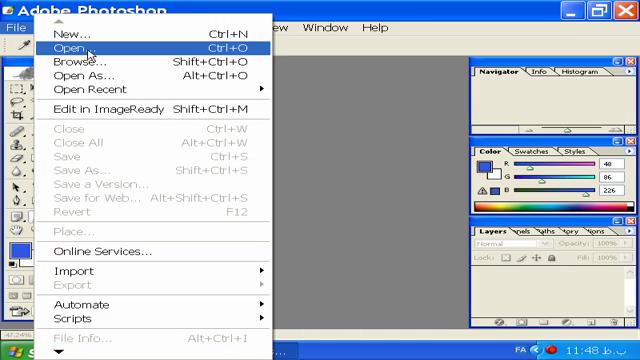Screen dimensions: 640x360
Task: Open the Open Recent submenu
Action: point(153,89)
